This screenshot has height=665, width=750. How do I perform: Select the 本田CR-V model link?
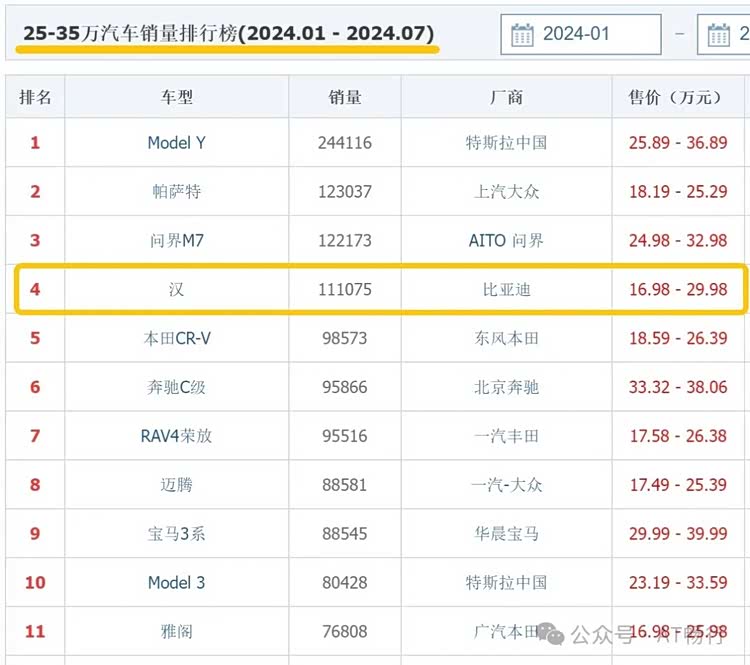[x=176, y=339]
